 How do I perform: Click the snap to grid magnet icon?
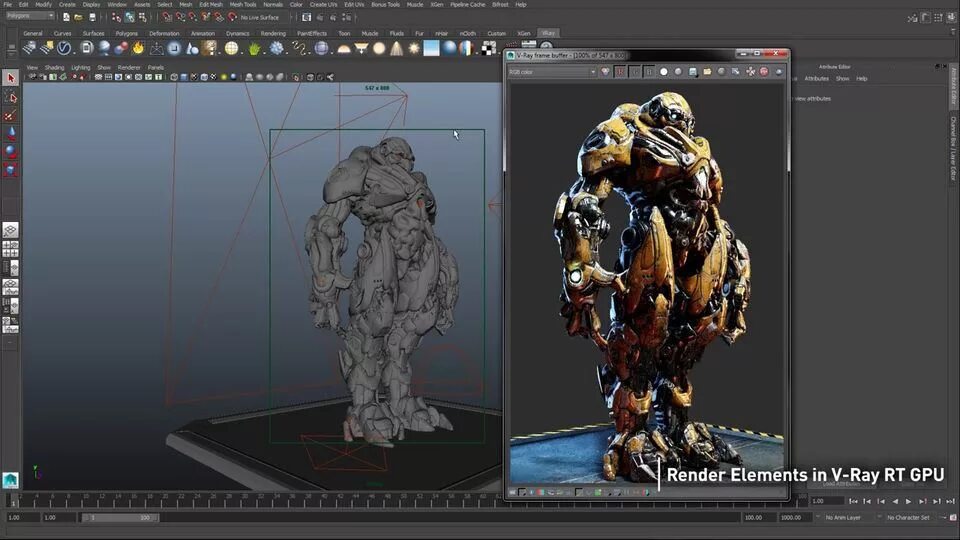point(167,17)
